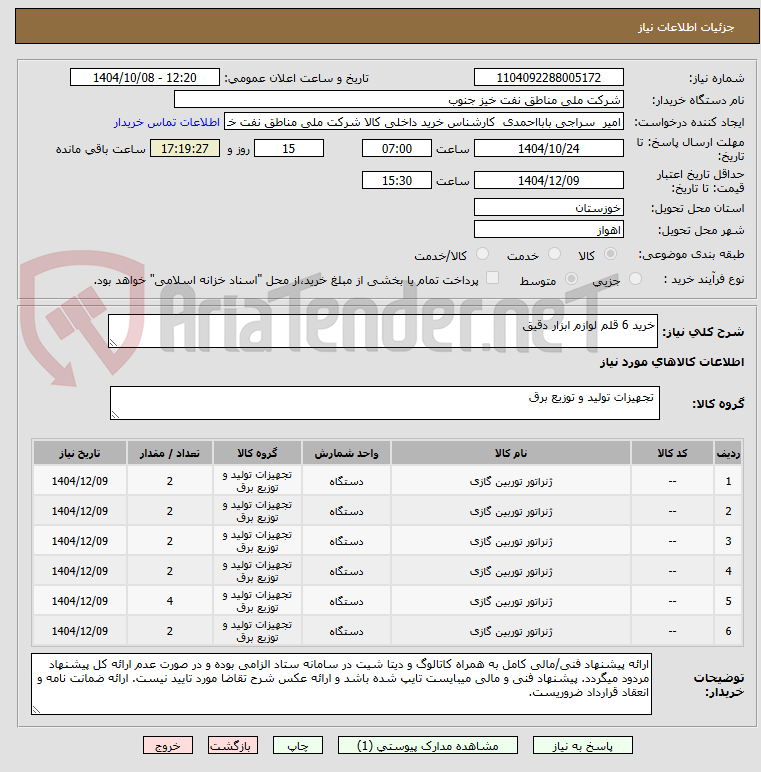Screen dimensions: 761x772
Task: Click the remaining time field 17:19:27
Action: point(185,149)
